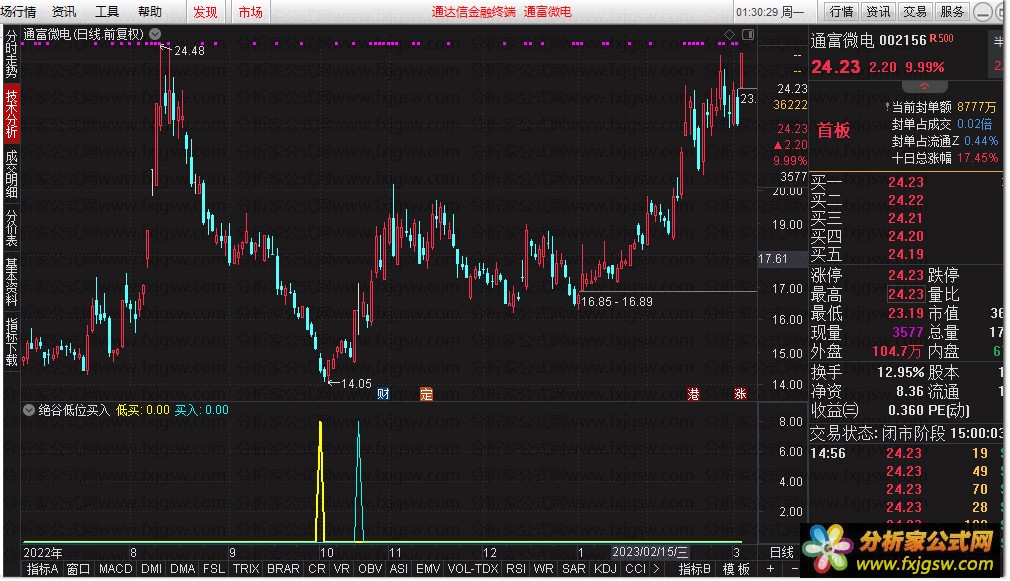The height and width of the screenshot is (581, 1010).
Task: Expand the 绝谷低位买入 indicator options circle
Action: 29,410
